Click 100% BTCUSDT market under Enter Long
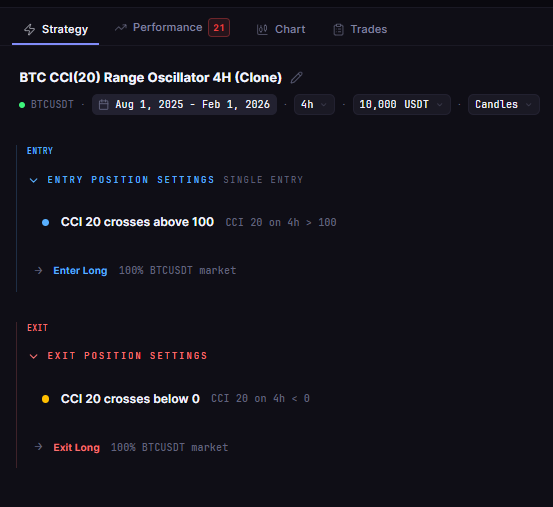This screenshot has height=507, width=553. pos(177,270)
